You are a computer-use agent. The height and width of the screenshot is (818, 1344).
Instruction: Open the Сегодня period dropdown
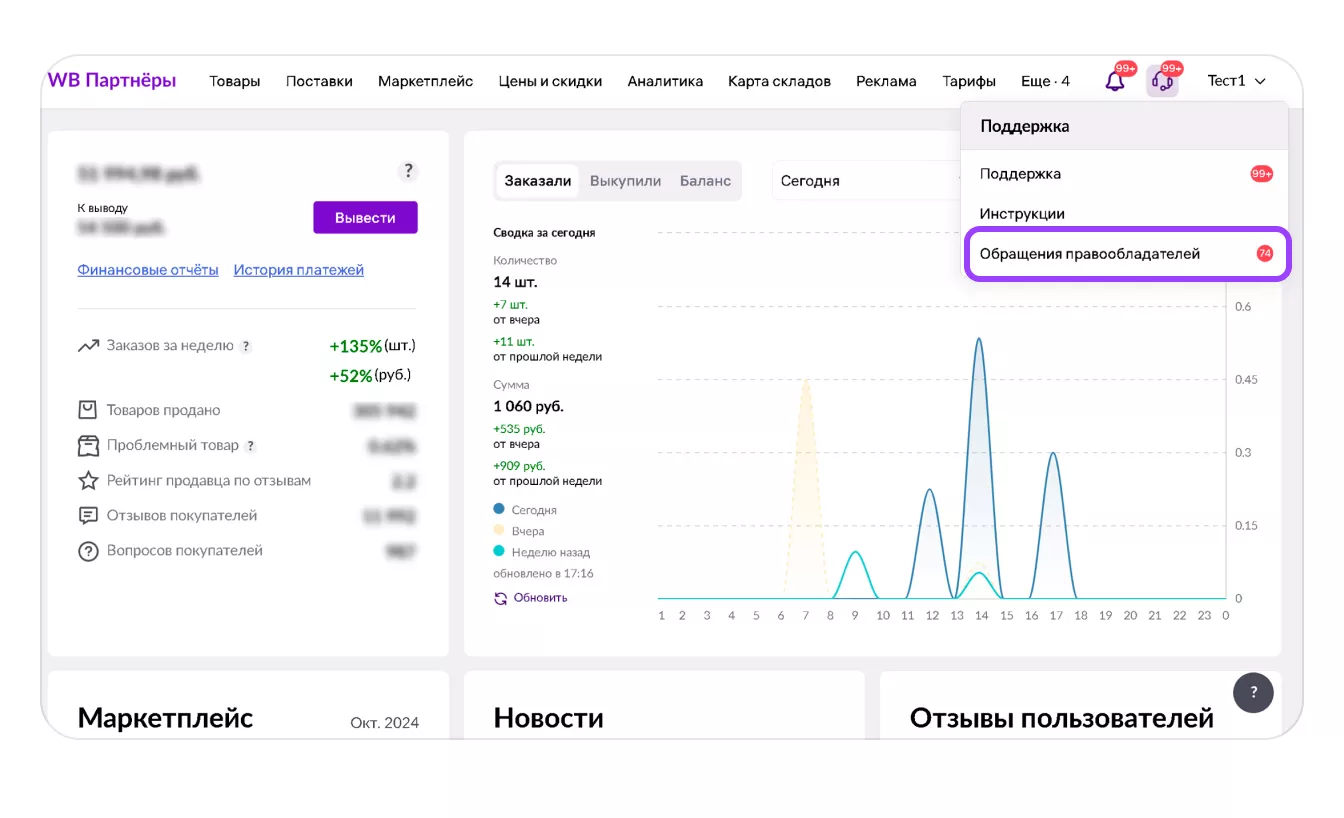[x=868, y=181]
